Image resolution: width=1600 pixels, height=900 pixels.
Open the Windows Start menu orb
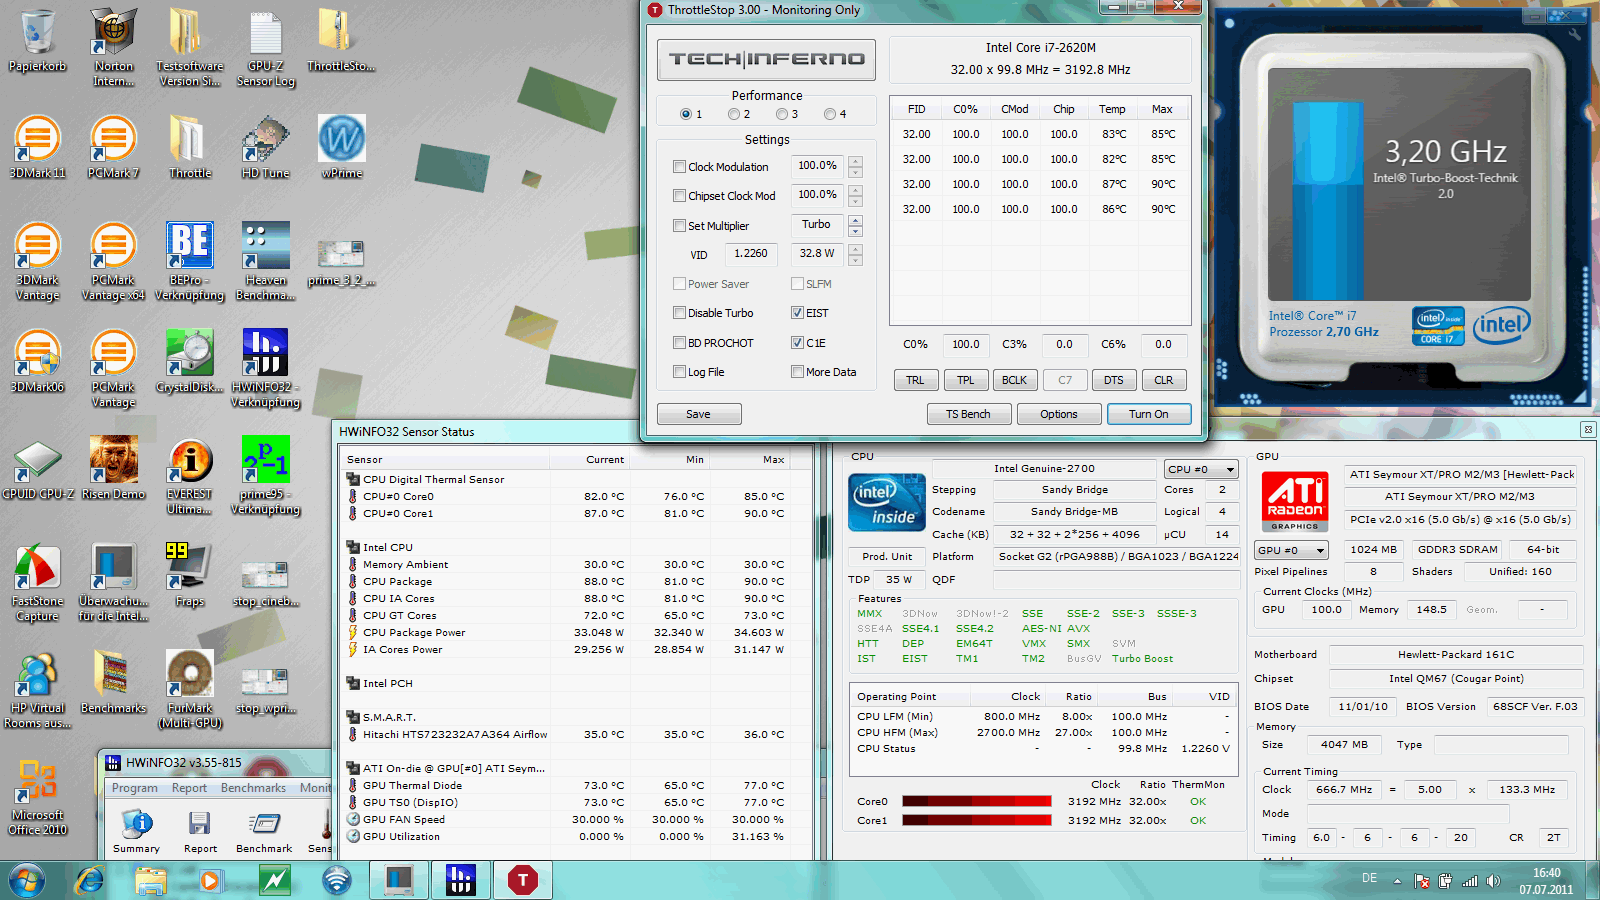pos(27,880)
